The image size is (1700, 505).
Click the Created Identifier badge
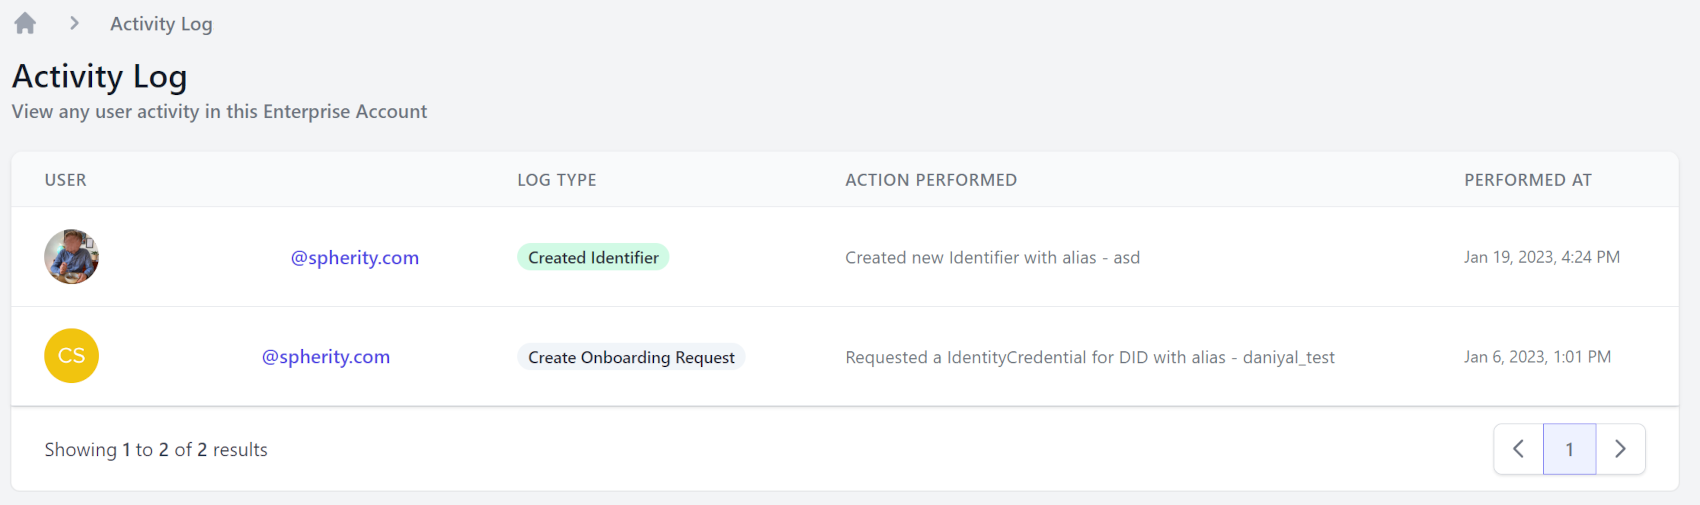593,258
